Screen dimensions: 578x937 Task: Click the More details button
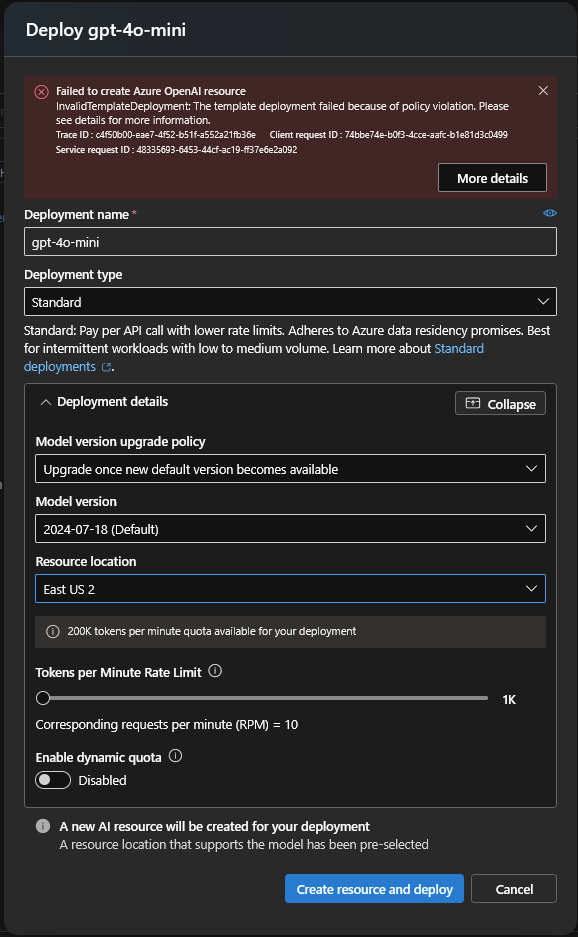[492, 178]
